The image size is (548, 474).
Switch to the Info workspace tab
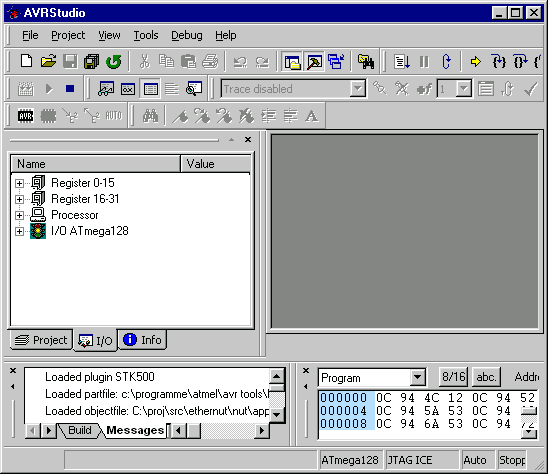pos(143,340)
